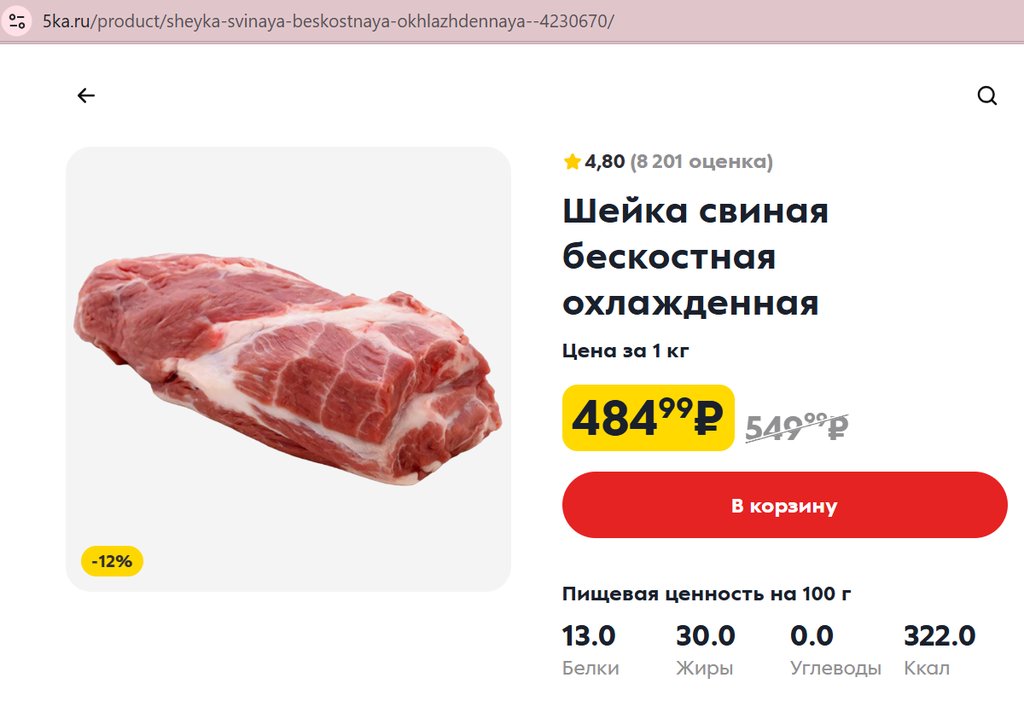The height and width of the screenshot is (701, 1024).
Task: Click the crossed-out old price 549.99 ₽
Action: (x=797, y=427)
